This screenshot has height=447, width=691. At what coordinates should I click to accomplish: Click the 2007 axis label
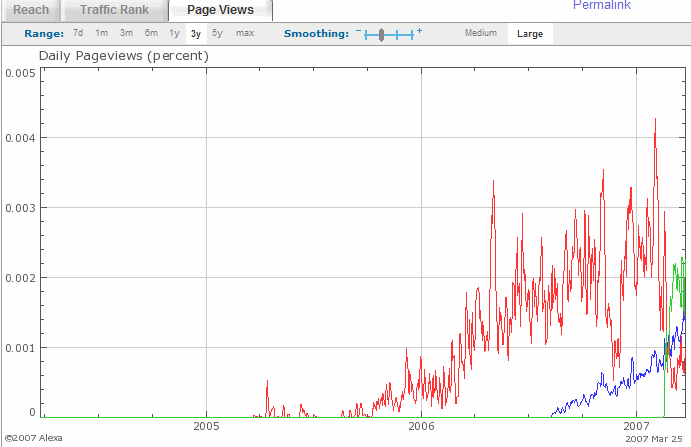tap(636, 426)
